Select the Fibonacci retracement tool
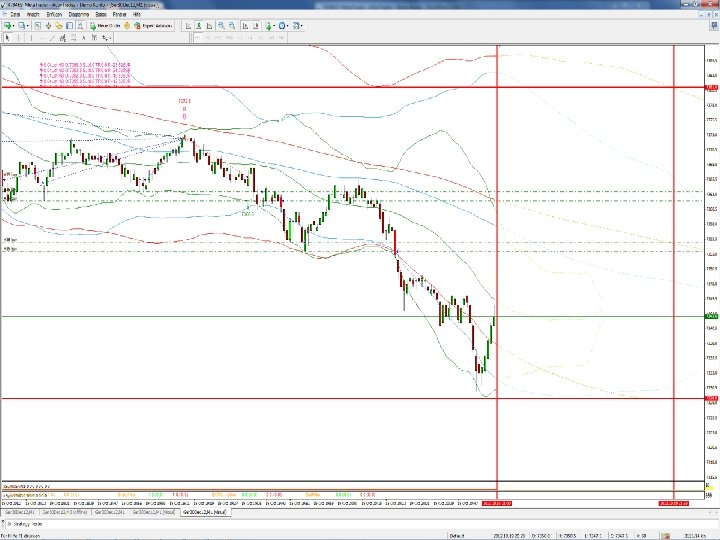The image size is (720, 540). [x=73, y=38]
